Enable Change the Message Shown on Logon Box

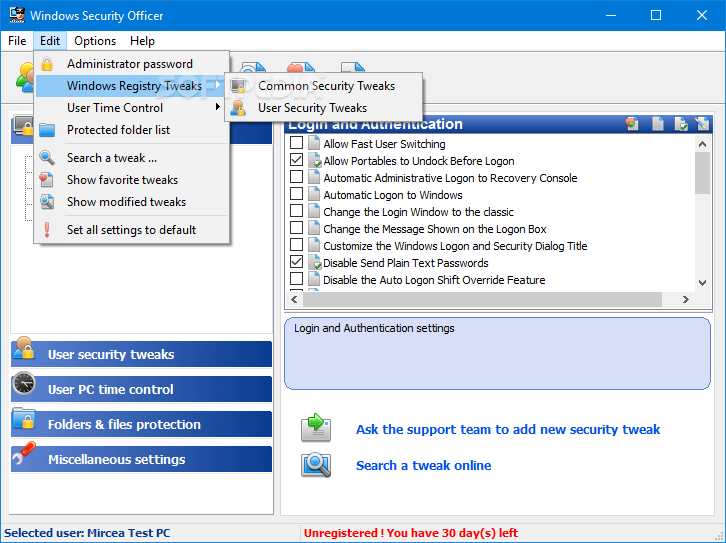(296, 228)
